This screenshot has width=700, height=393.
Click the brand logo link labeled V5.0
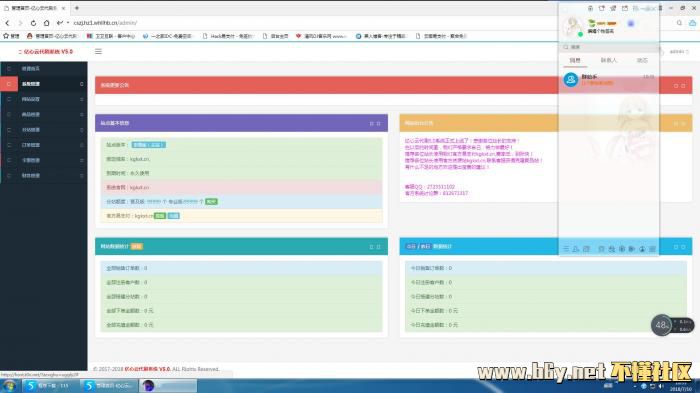tap(45, 52)
